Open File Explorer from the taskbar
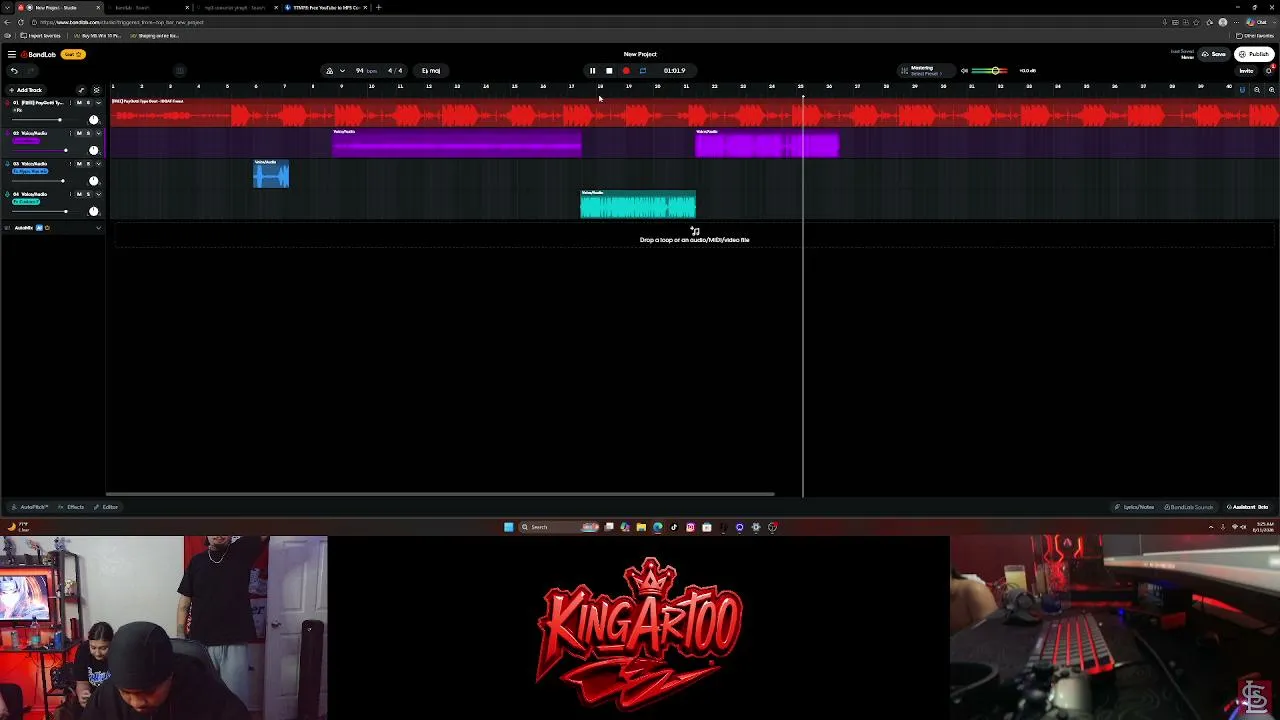The width and height of the screenshot is (1280, 720). [641, 527]
